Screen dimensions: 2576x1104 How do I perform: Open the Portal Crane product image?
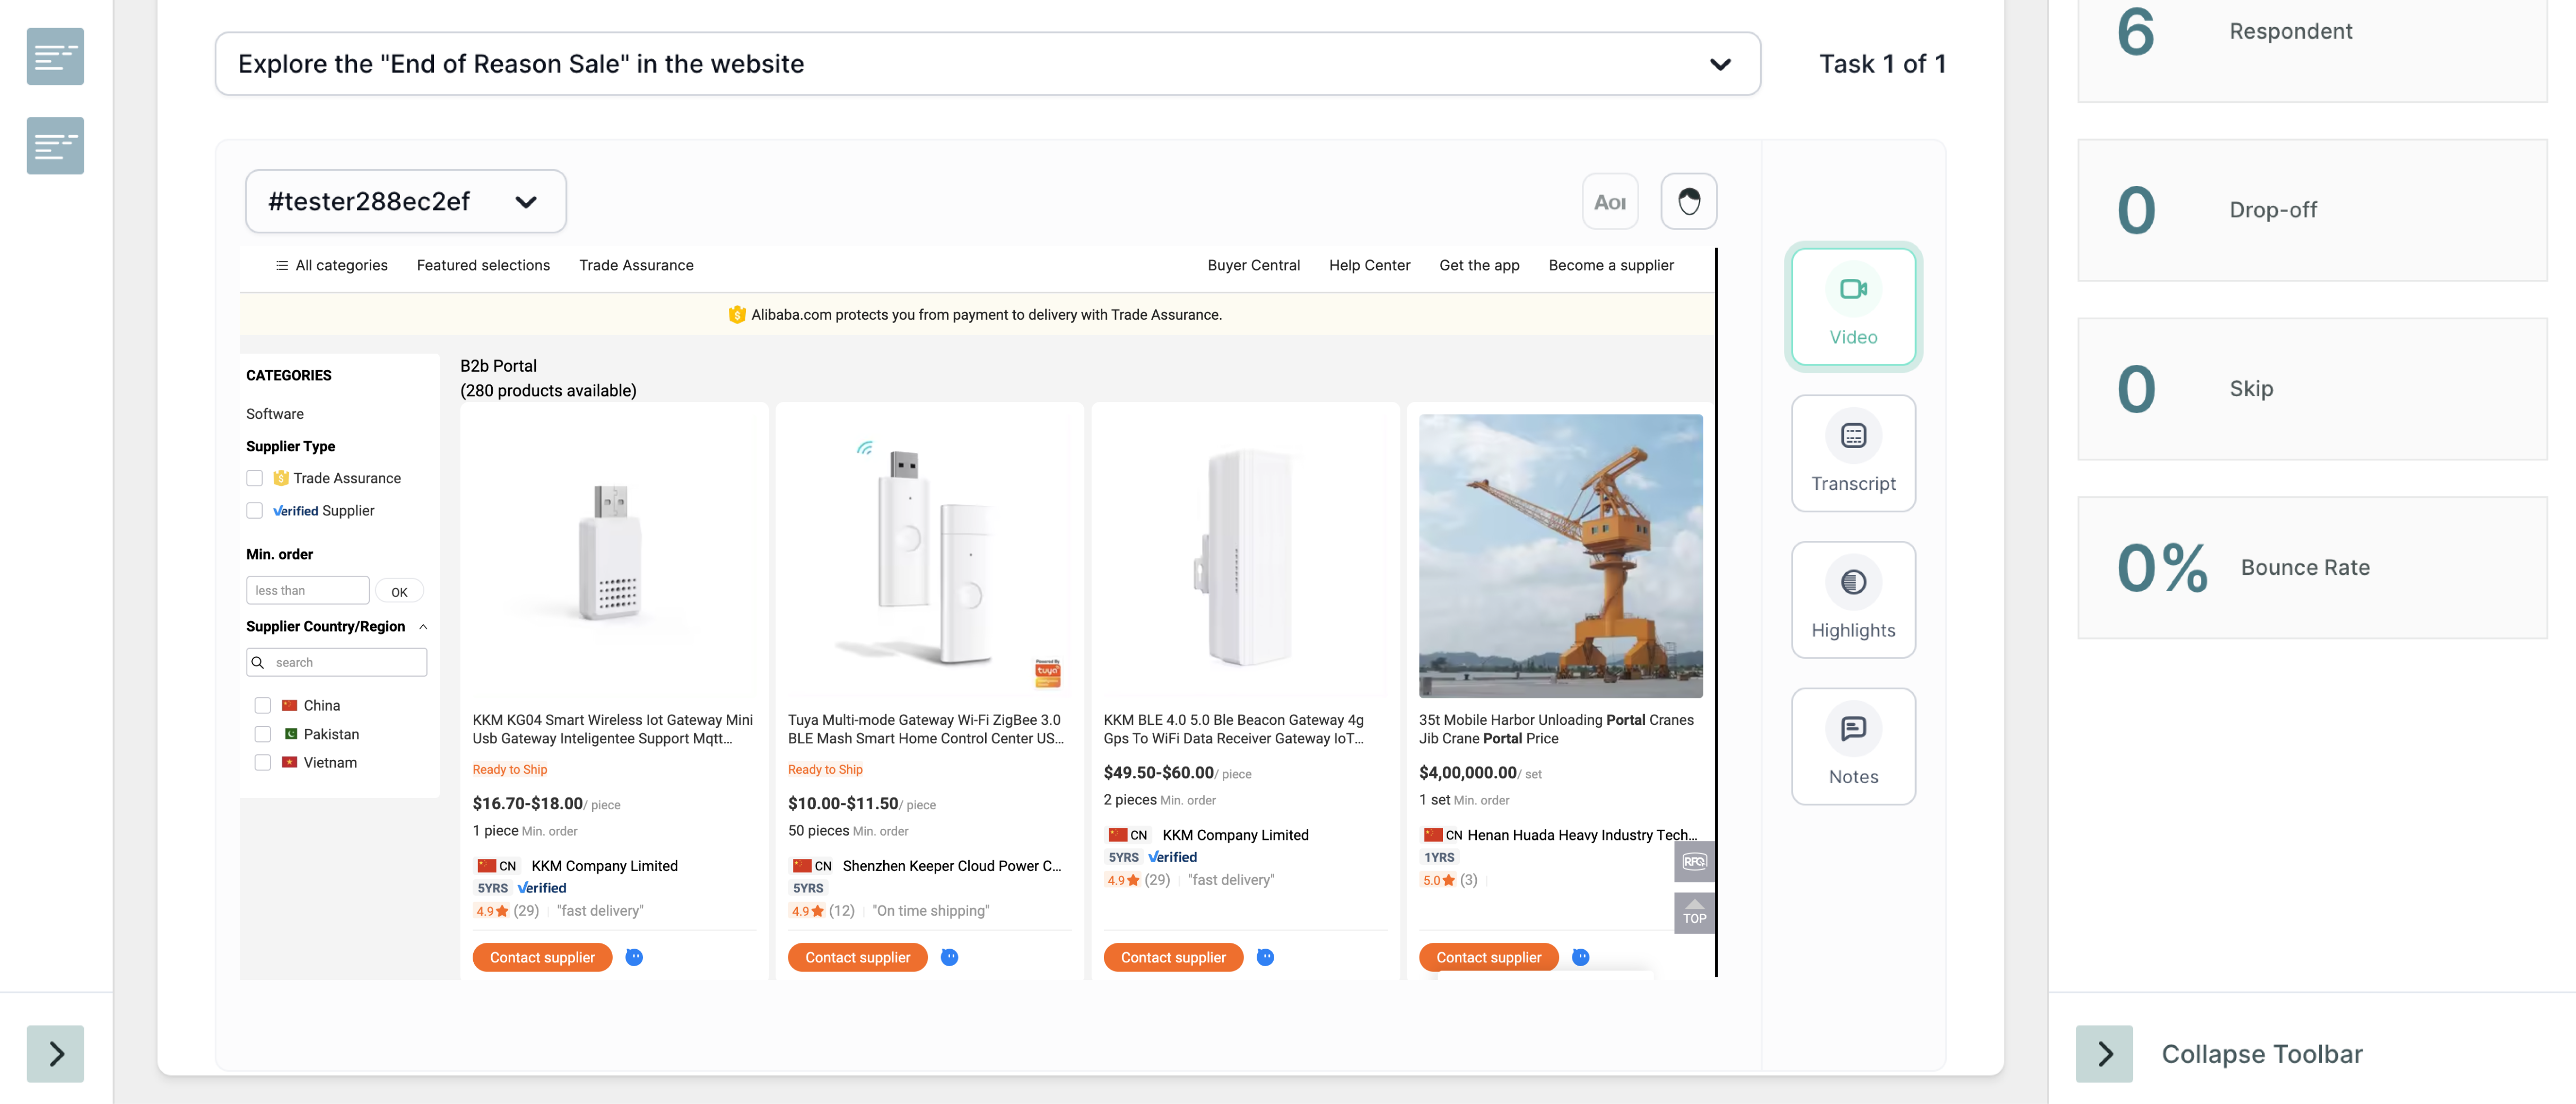click(x=1560, y=556)
